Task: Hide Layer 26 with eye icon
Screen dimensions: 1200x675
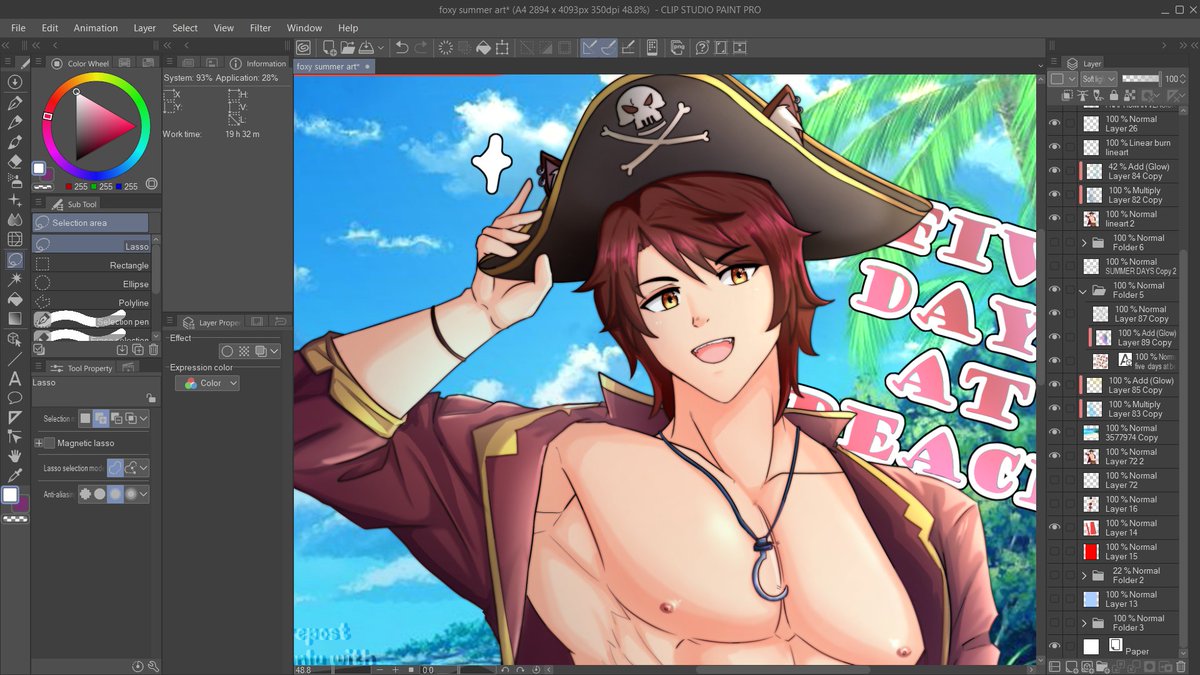Action: point(1054,123)
